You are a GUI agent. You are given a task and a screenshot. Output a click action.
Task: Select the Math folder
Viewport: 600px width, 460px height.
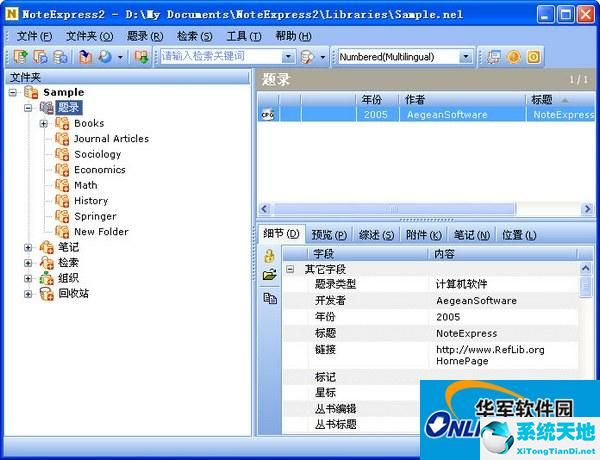(86, 185)
